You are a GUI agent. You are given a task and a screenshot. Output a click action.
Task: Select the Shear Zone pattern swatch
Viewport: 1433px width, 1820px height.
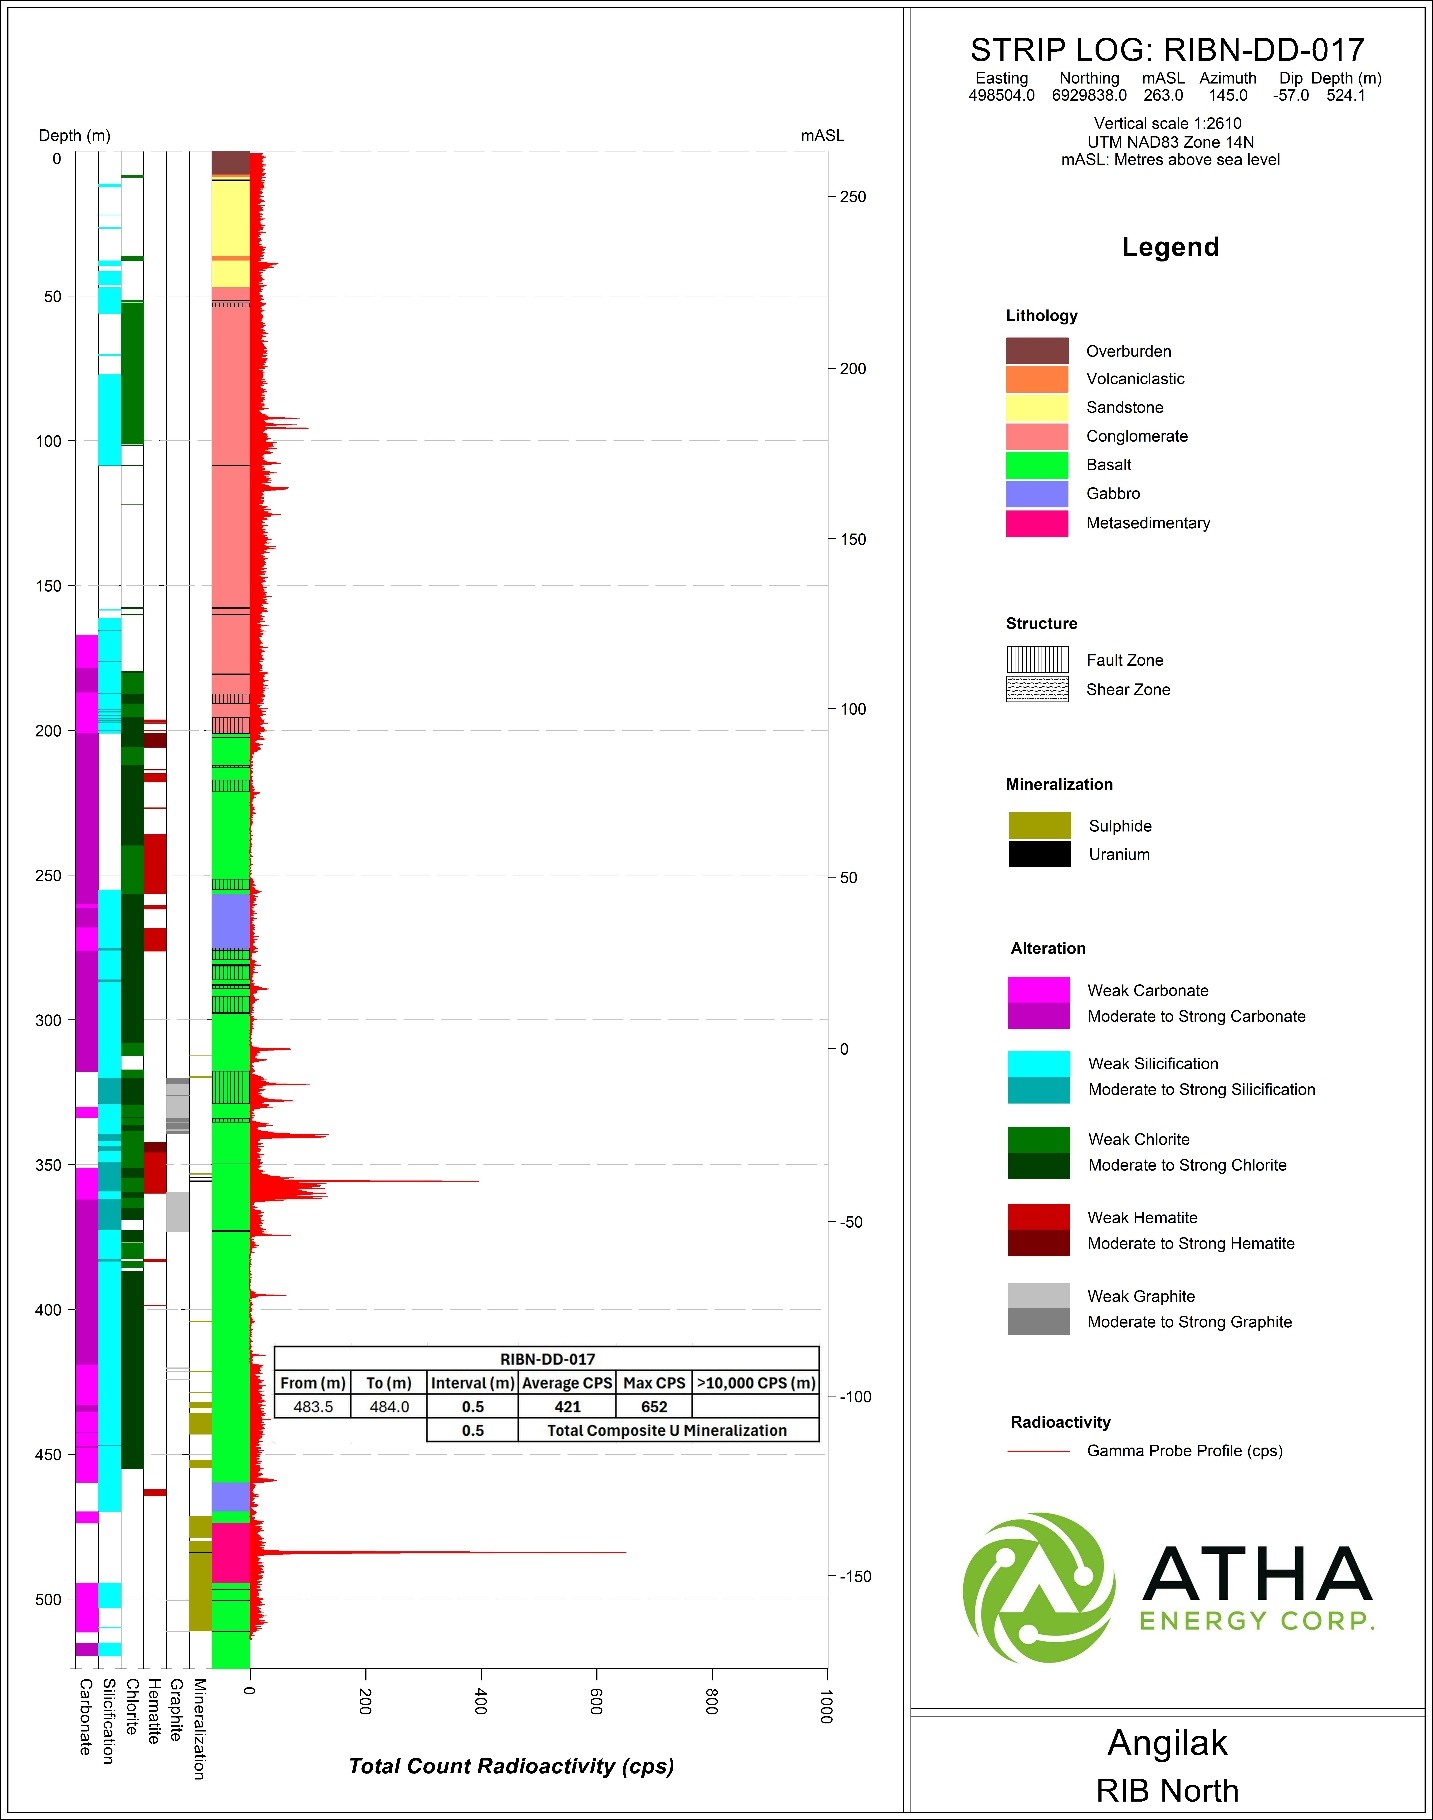(1037, 689)
